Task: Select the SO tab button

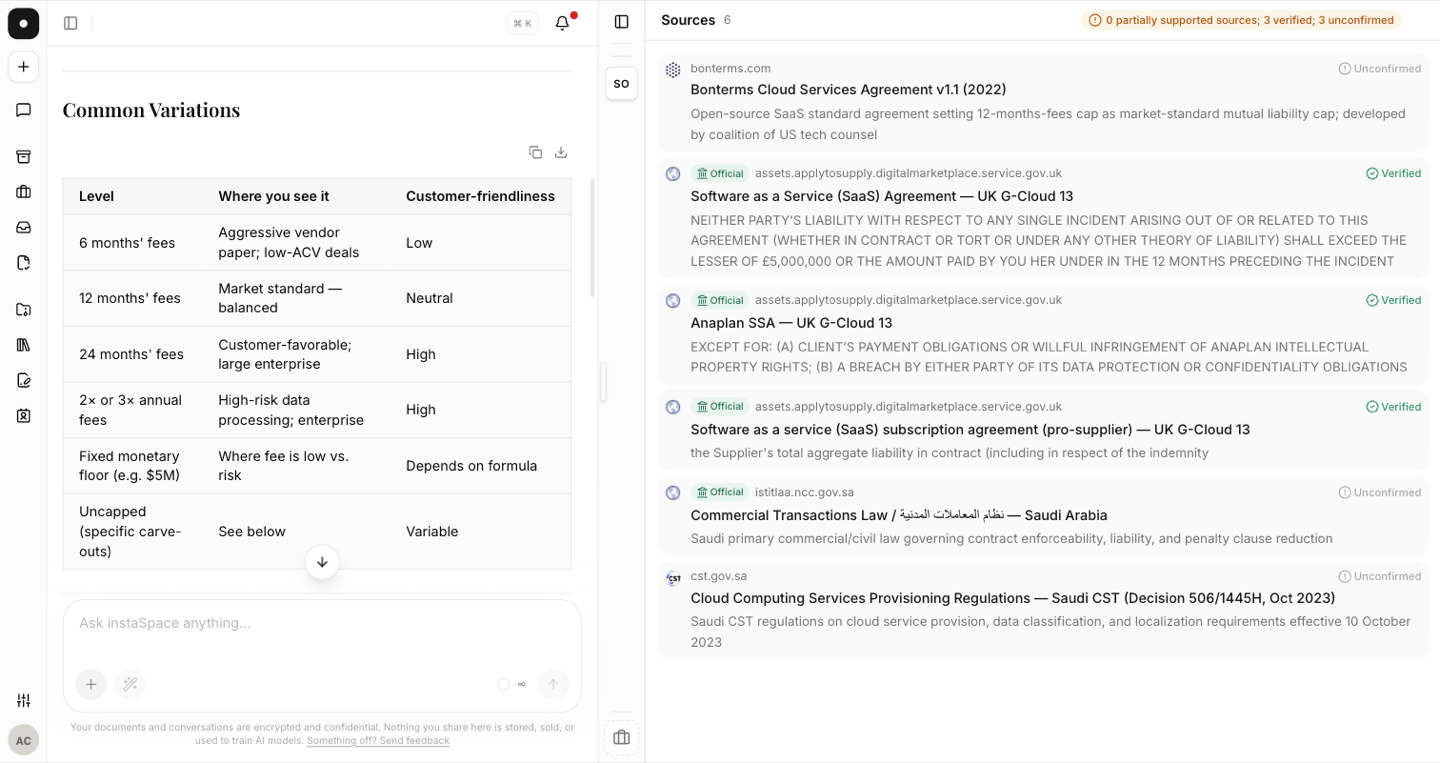Action: pos(621,83)
